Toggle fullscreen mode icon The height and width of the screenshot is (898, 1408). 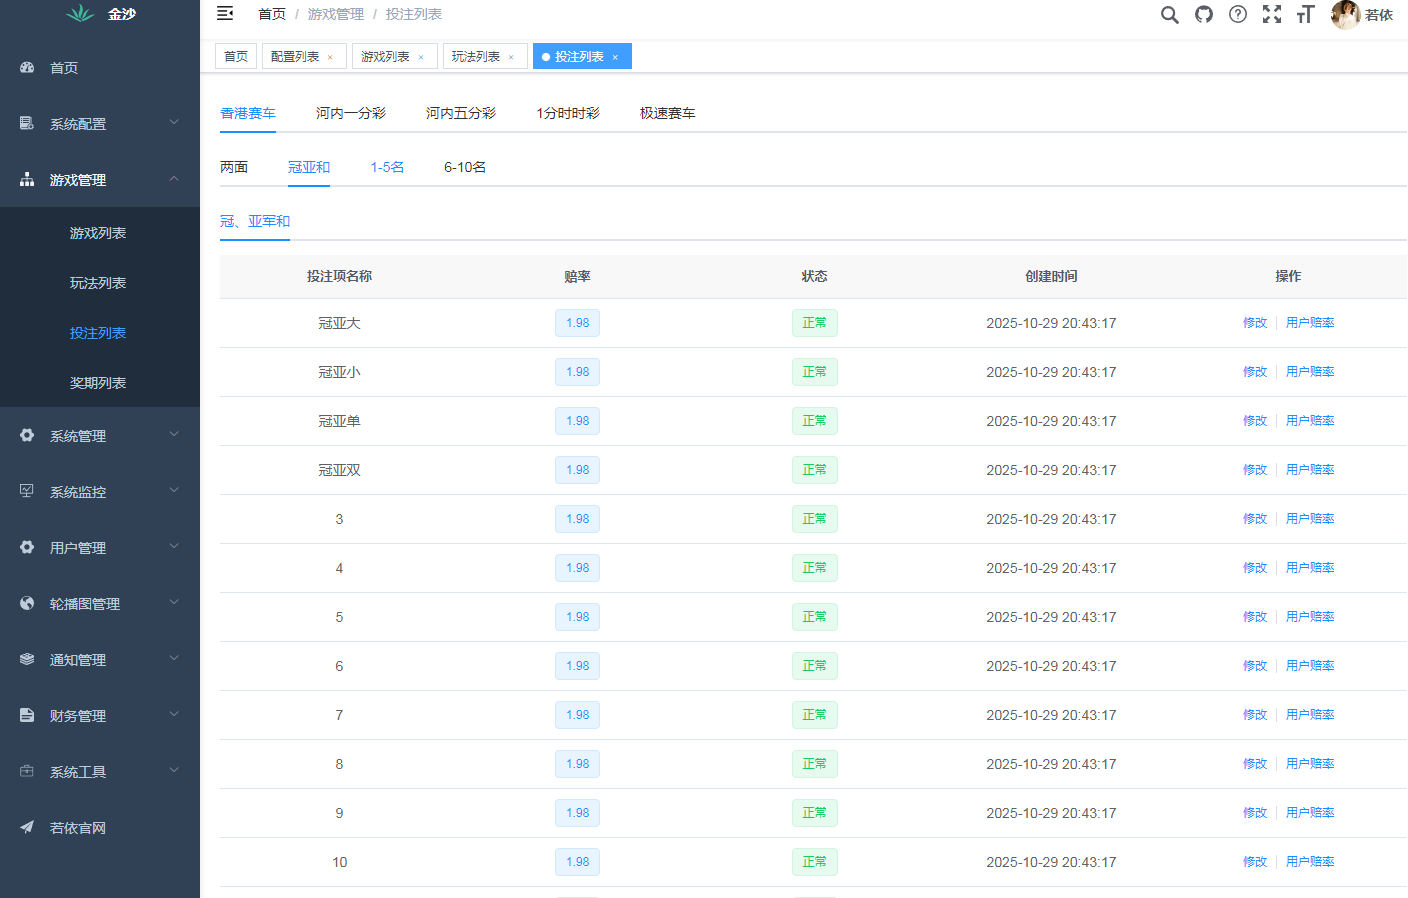[x=1272, y=14]
